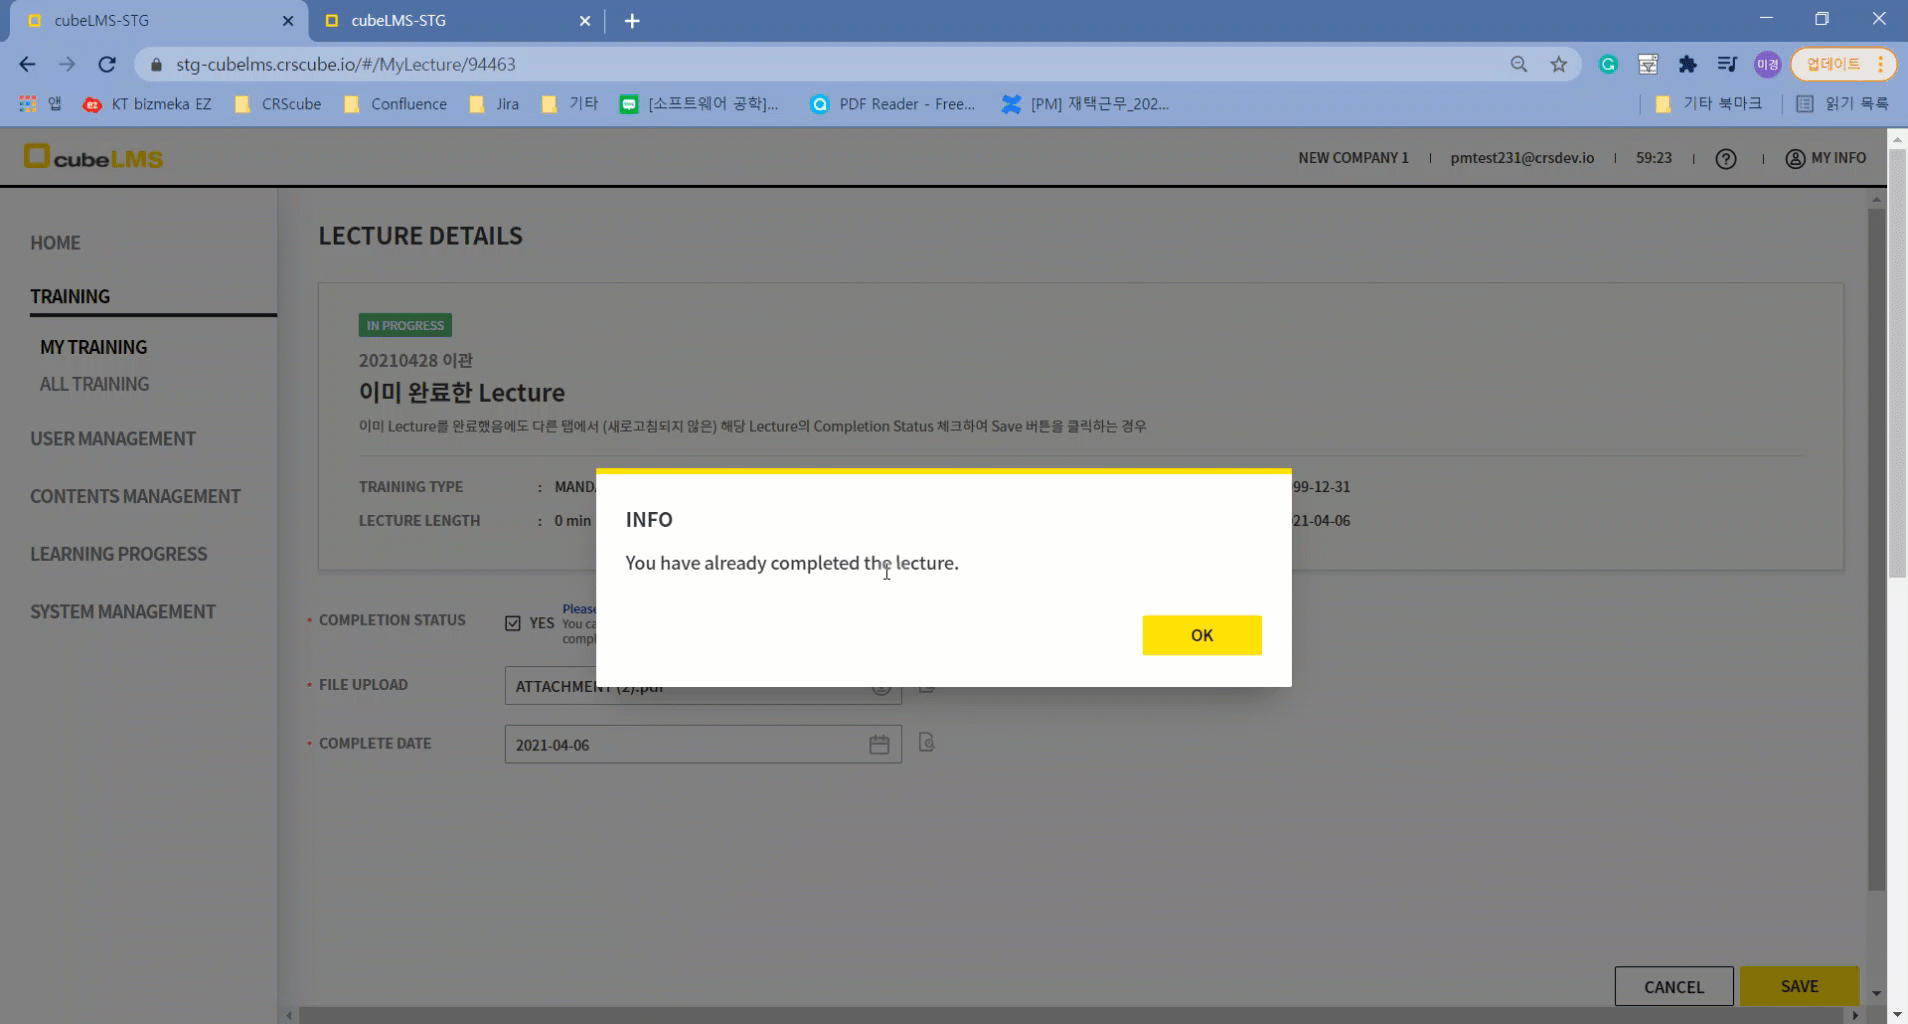
Task: Click the help question mark icon
Action: point(1725,158)
